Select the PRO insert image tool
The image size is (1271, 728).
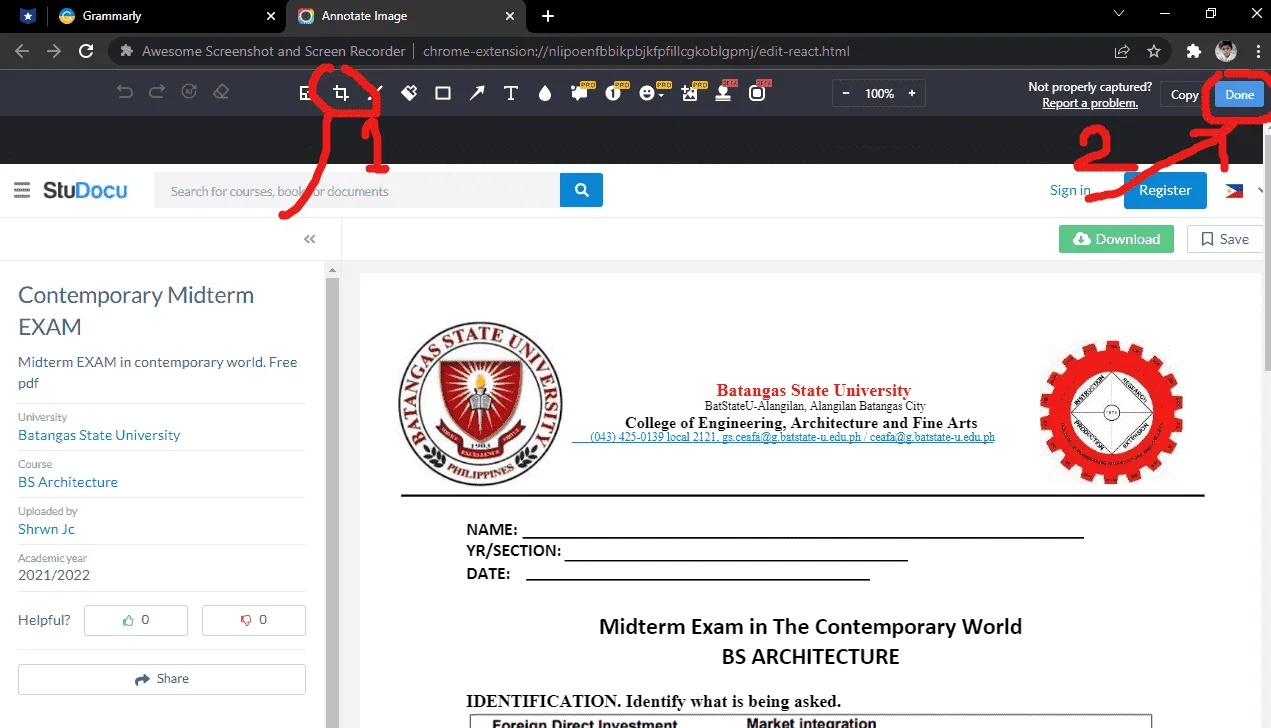tap(689, 93)
